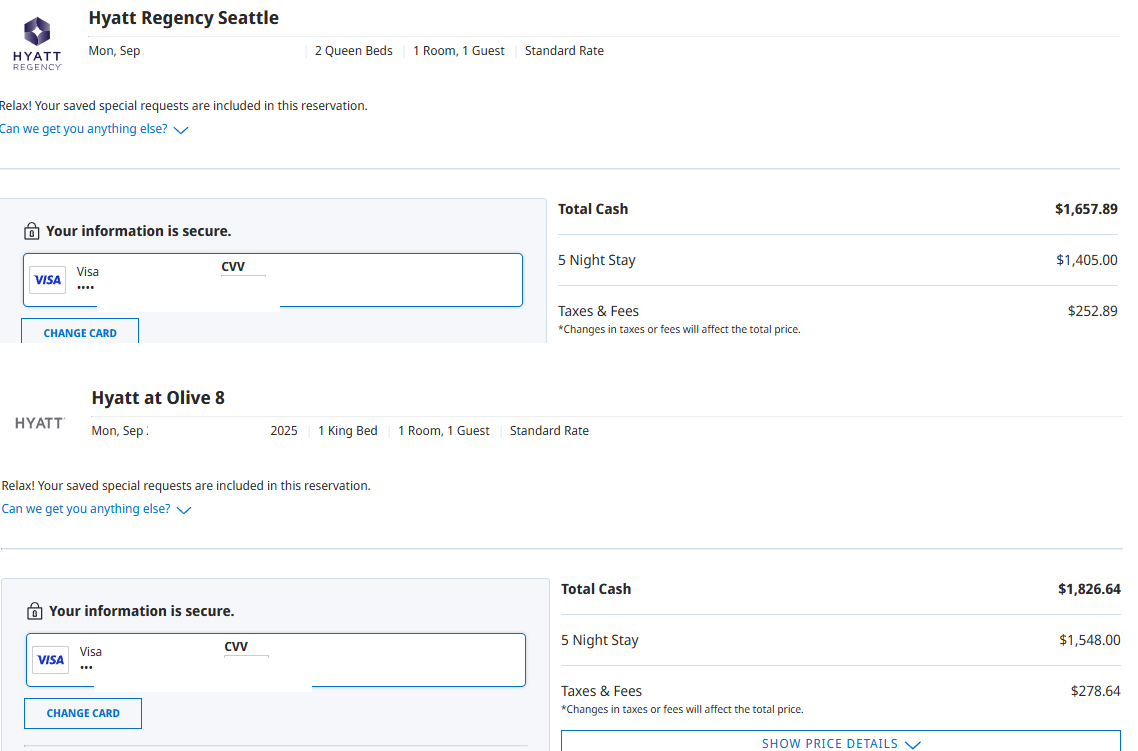Click Standard Rate for Hyatt Regency Seattle
This screenshot has width=1138, height=751.
(564, 51)
